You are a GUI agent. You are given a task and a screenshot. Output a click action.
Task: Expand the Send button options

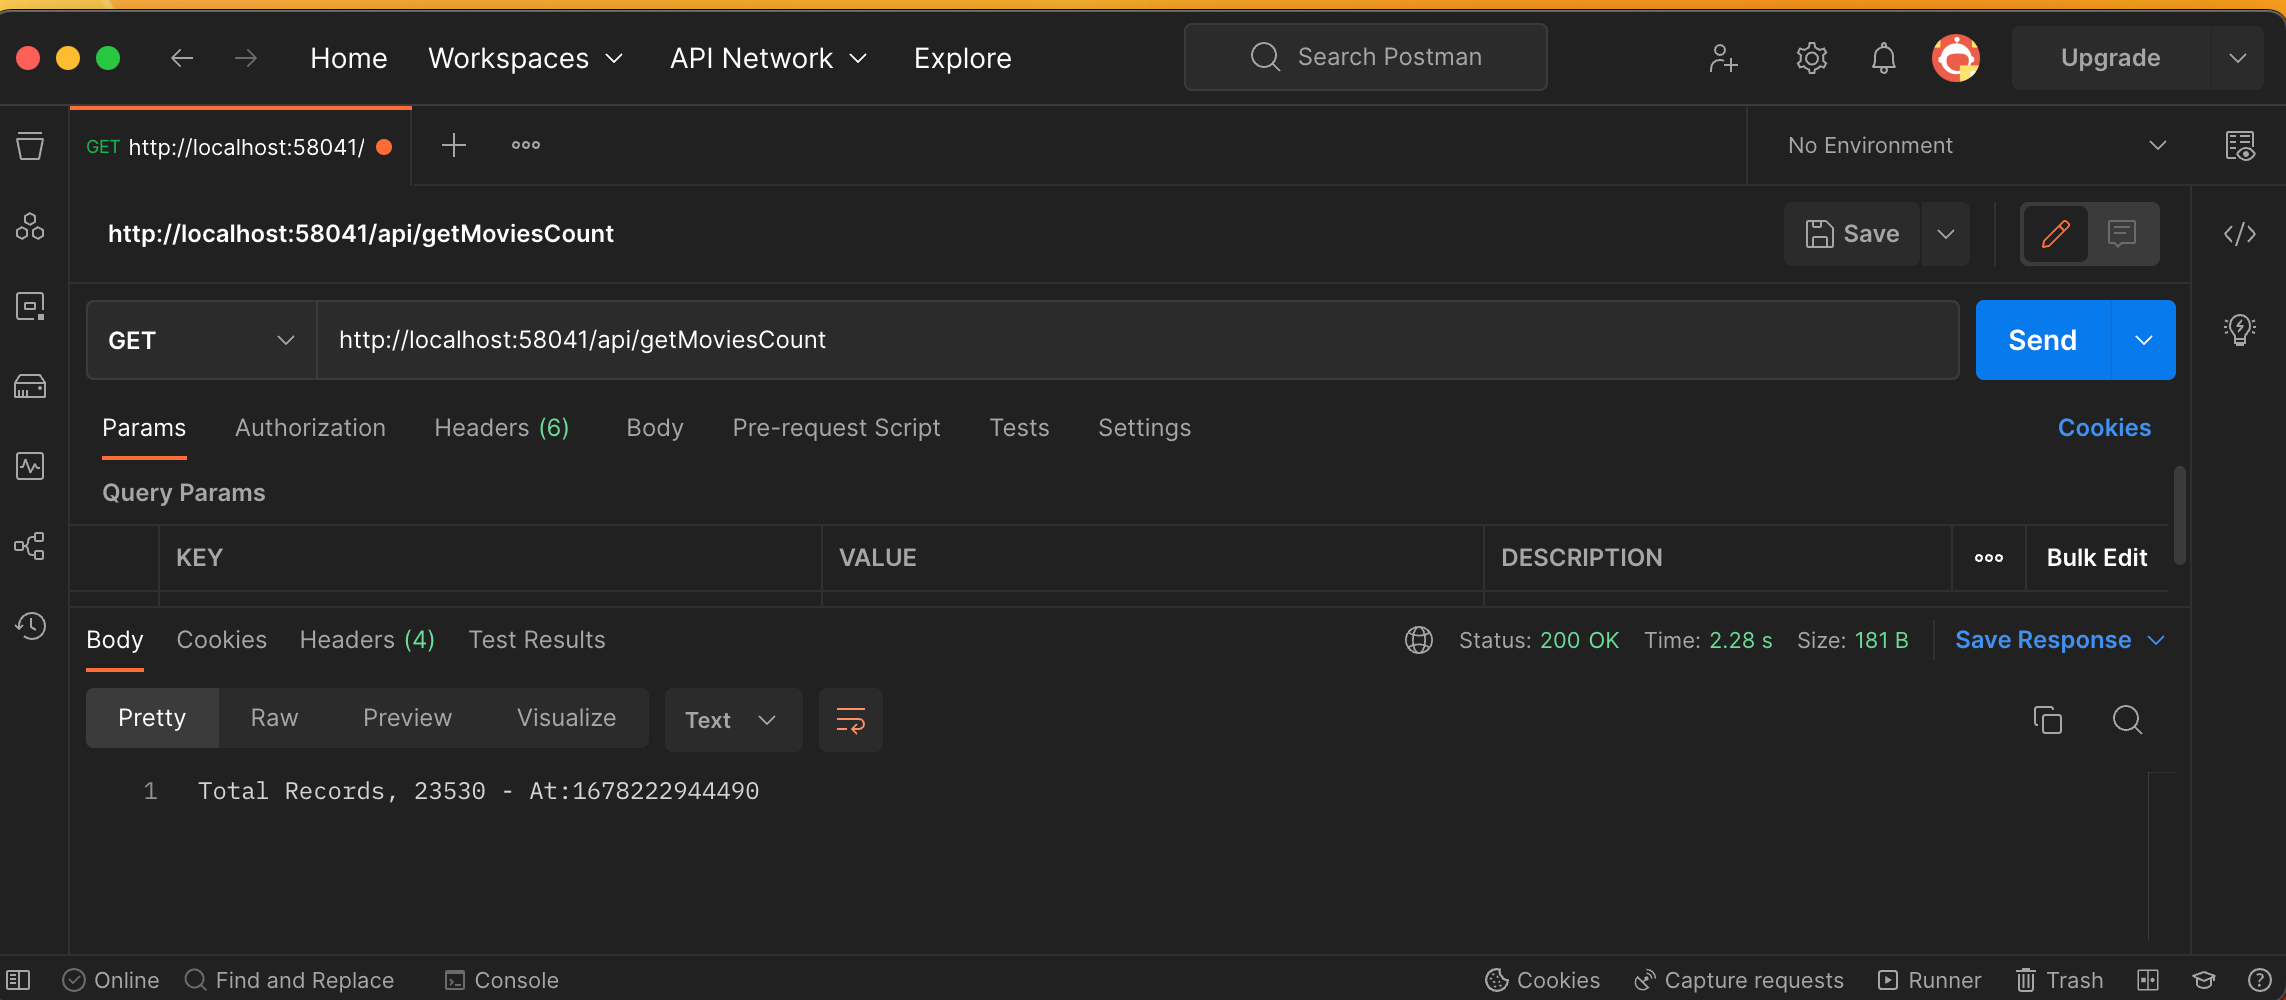click(2142, 339)
